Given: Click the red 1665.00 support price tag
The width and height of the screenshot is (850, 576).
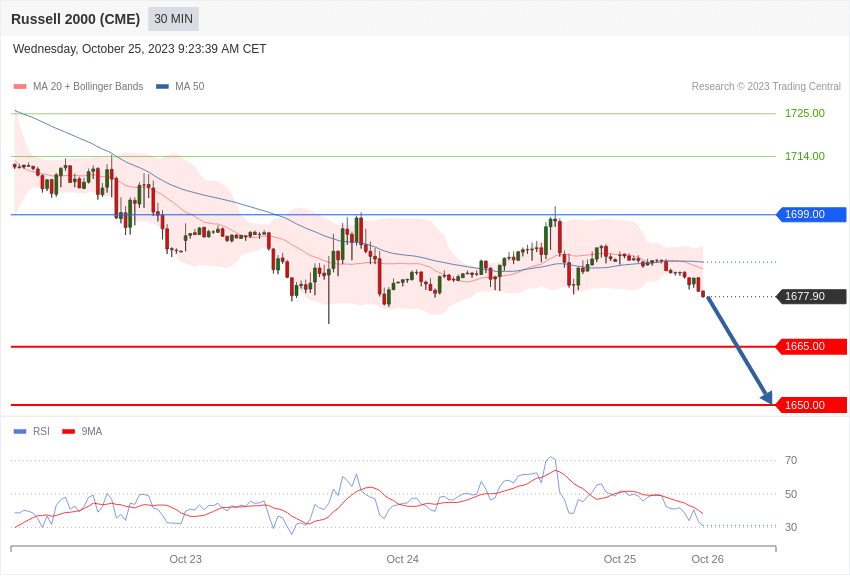Looking at the screenshot, I should [x=812, y=346].
